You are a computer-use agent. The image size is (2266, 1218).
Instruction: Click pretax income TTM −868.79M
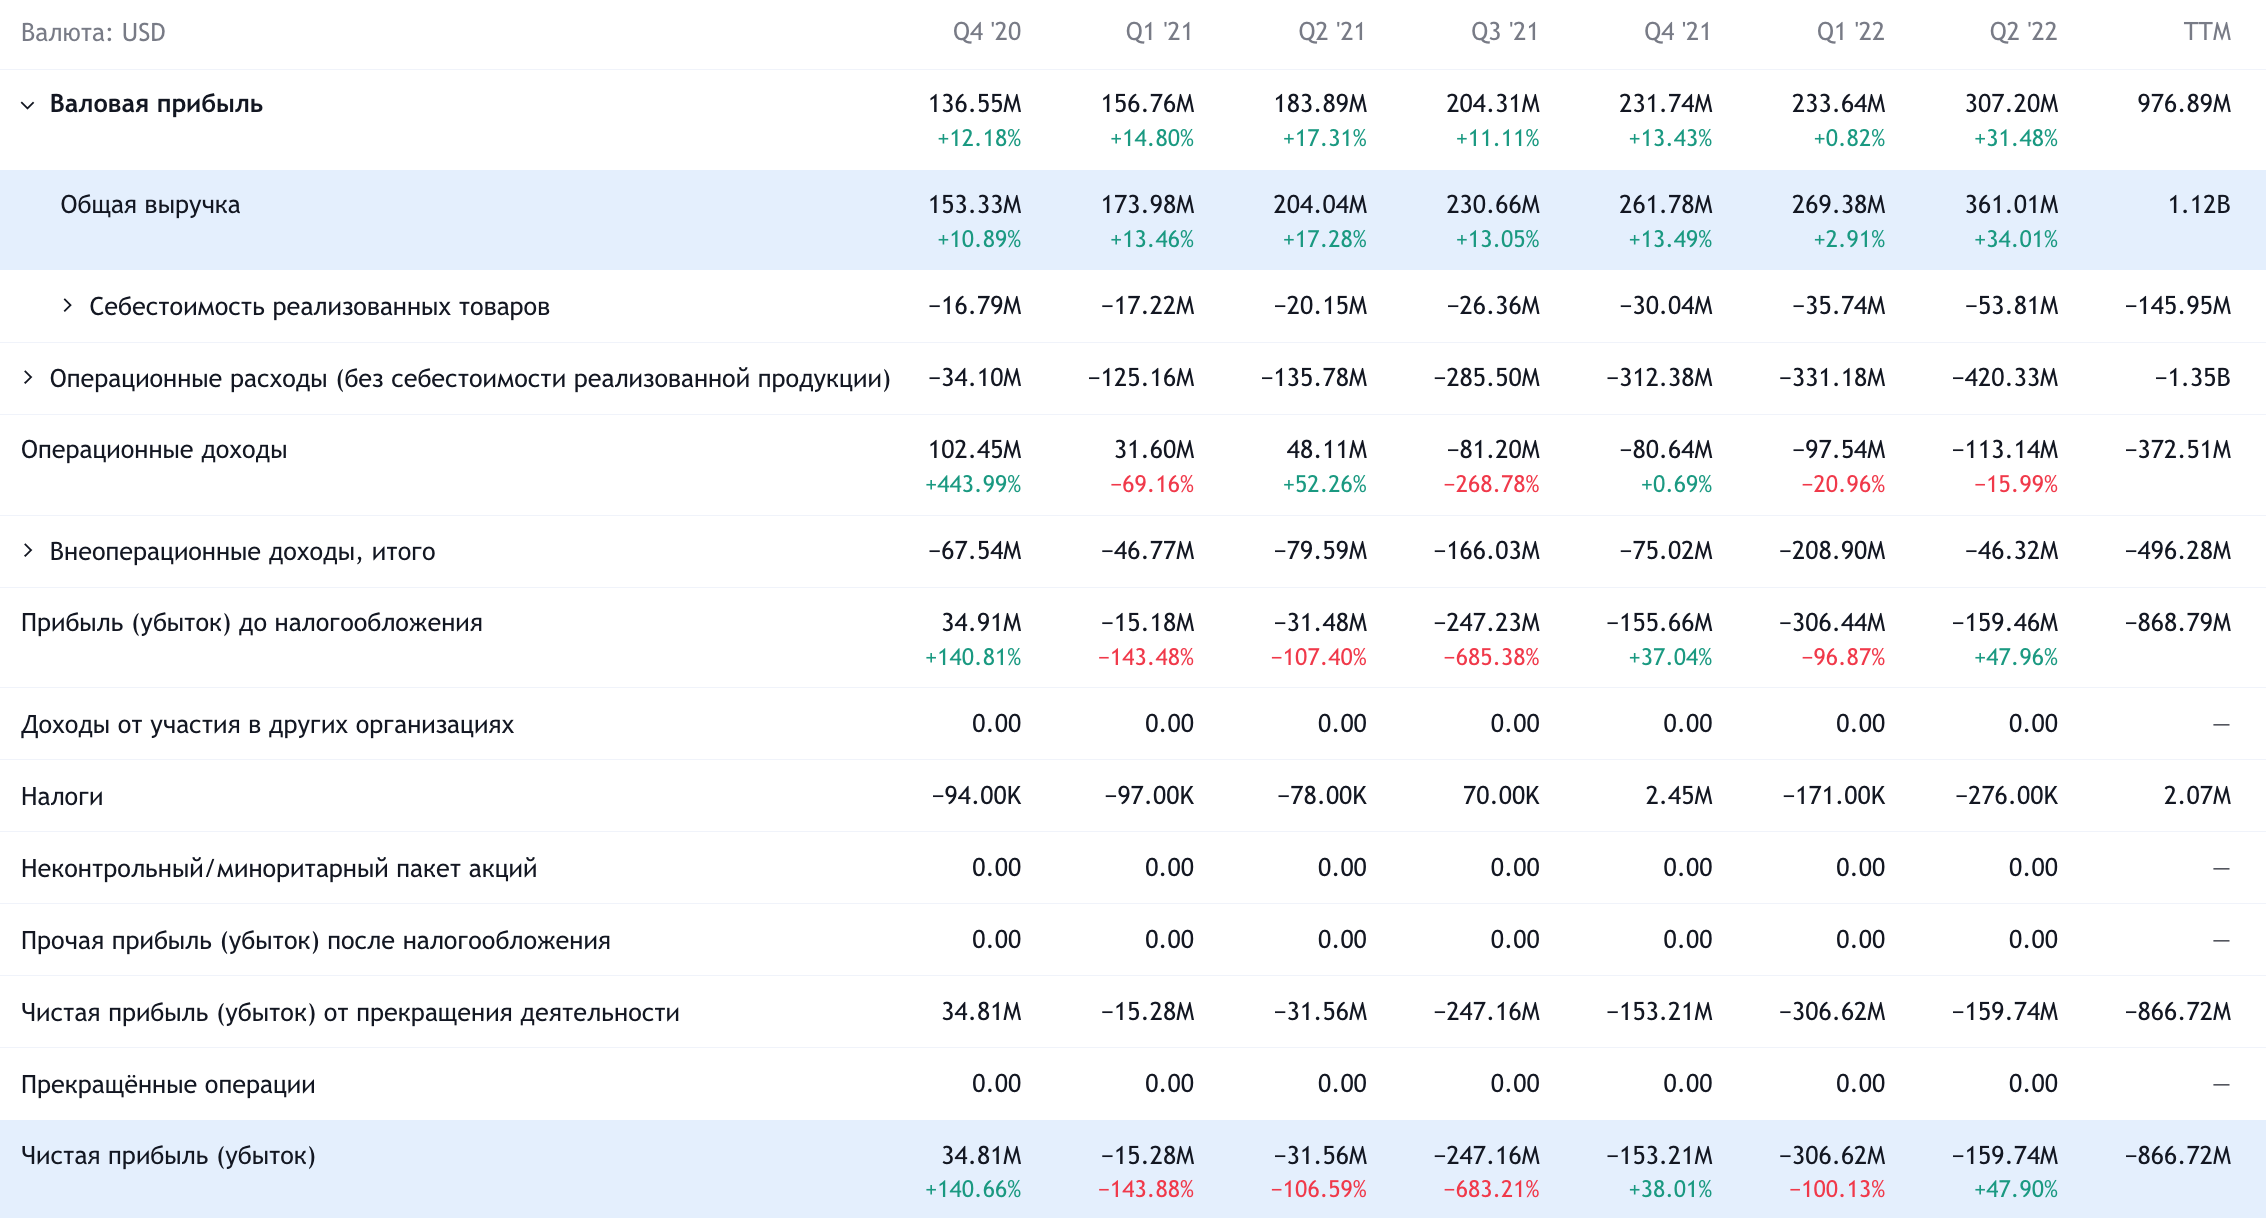click(x=2178, y=623)
